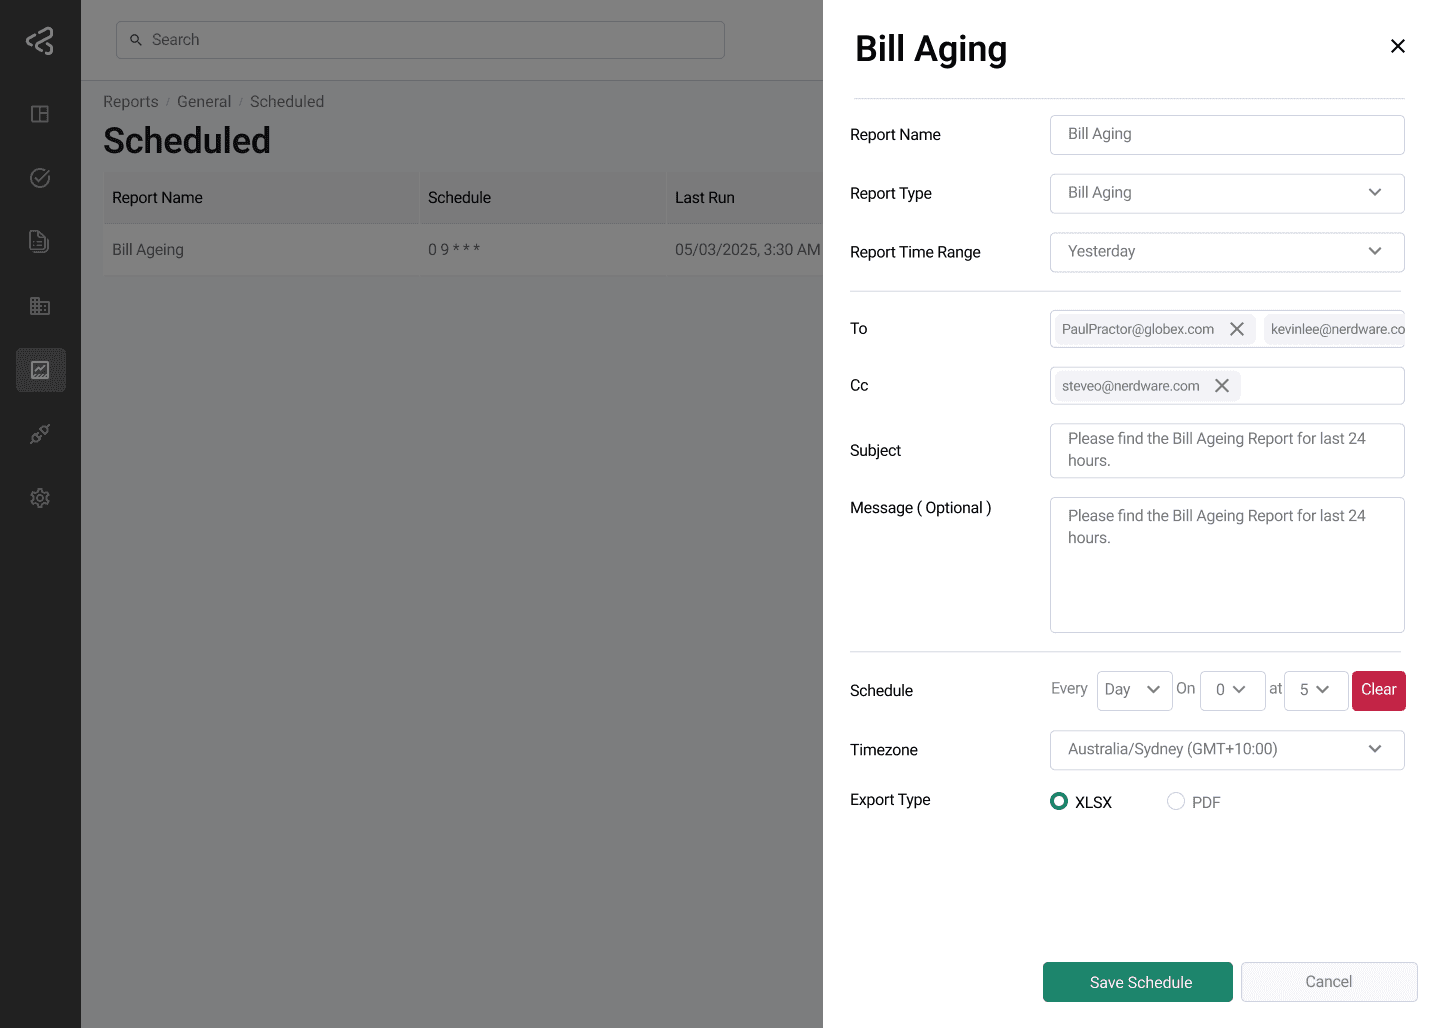Viewport: 1440px width, 1028px height.
Task: Go to General breadcrumb
Action: pos(204,102)
